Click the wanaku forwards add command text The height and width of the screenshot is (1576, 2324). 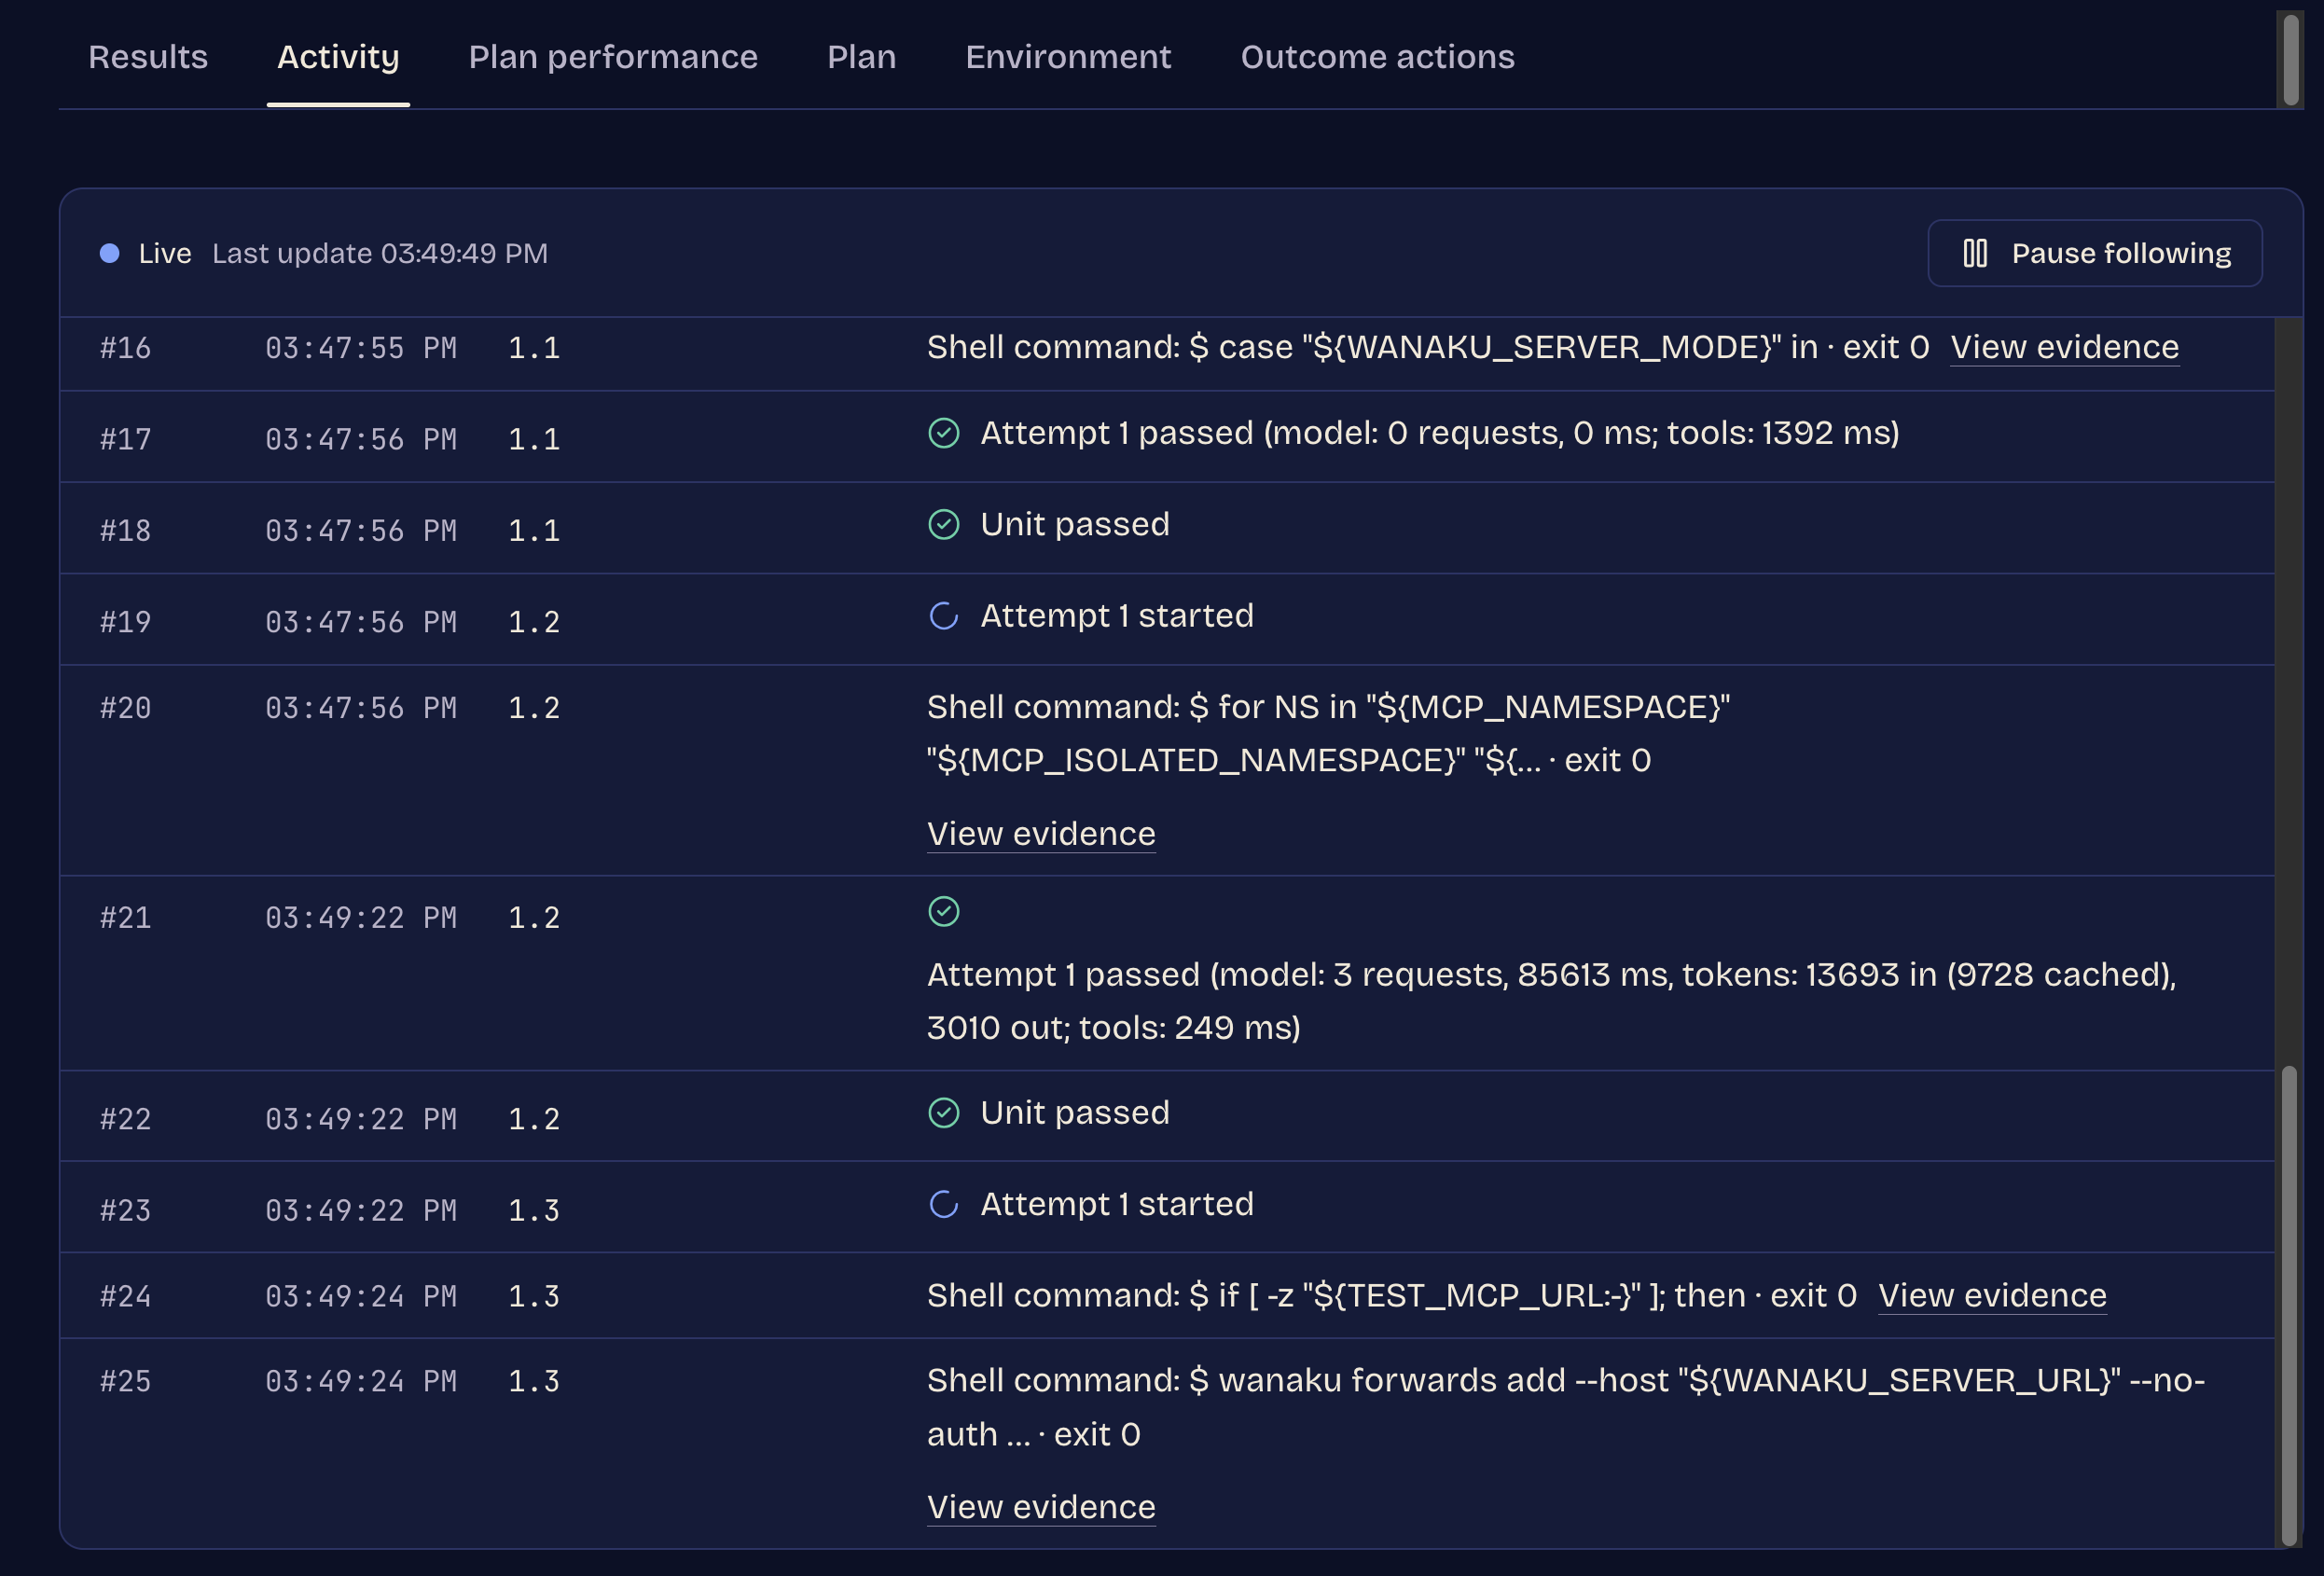(1566, 1407)
